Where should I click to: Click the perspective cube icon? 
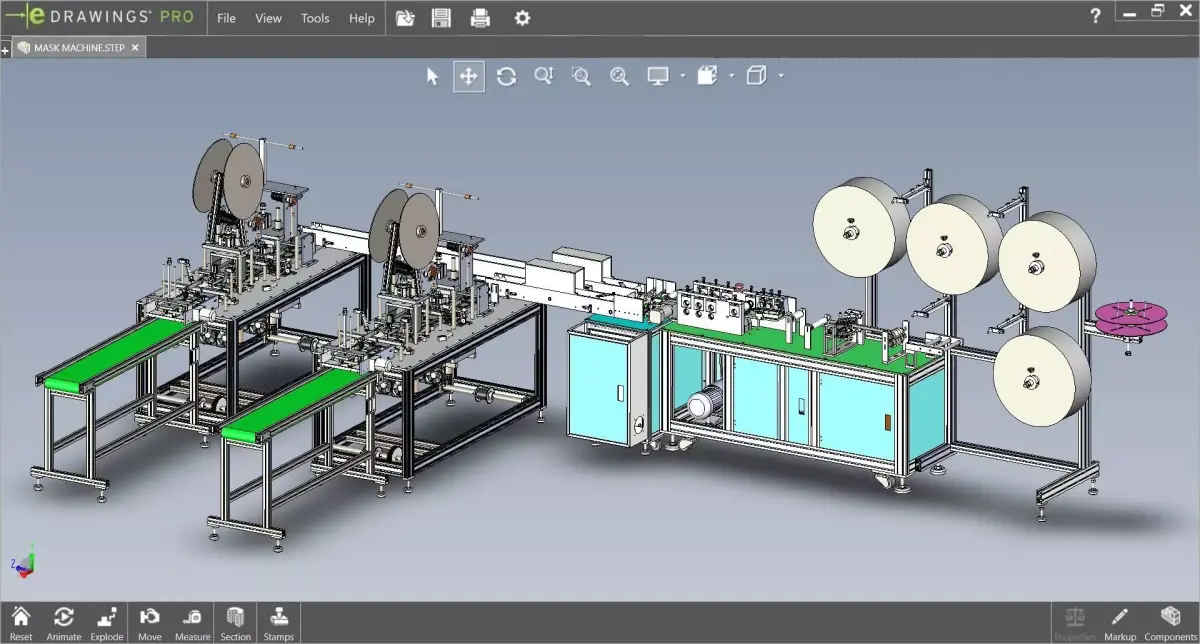757,76
